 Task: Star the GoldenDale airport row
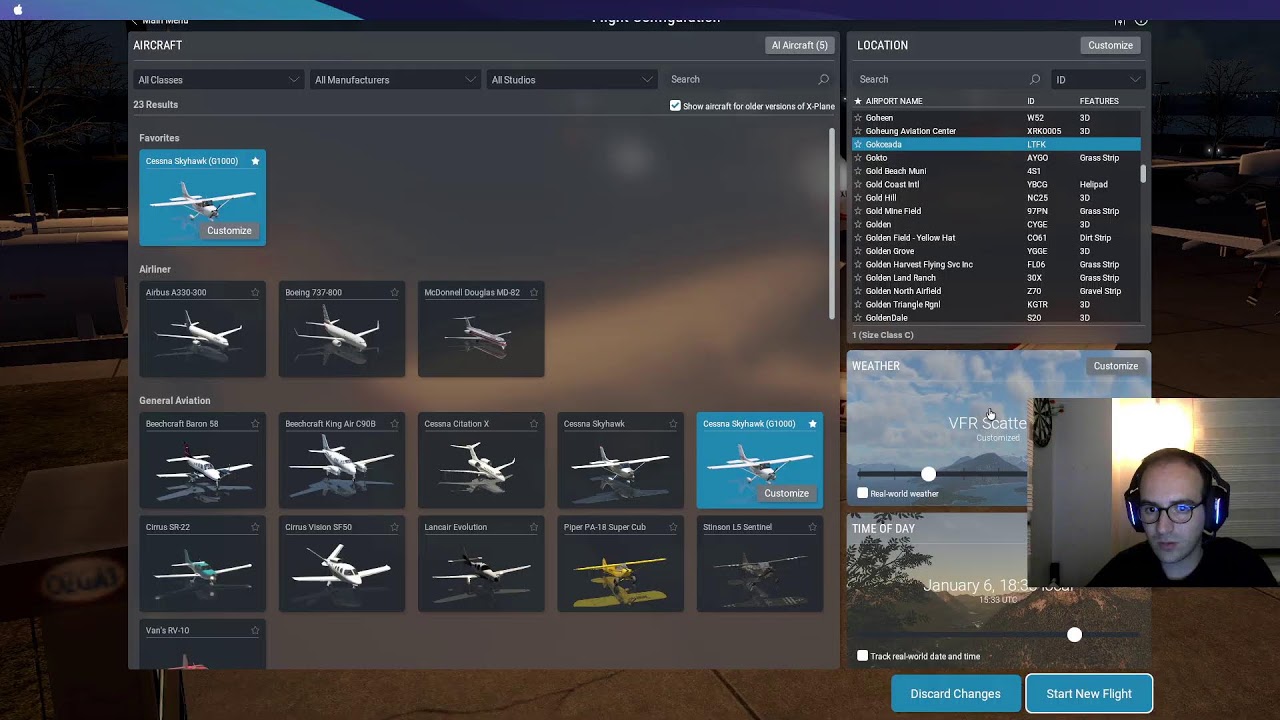(857, 318)
